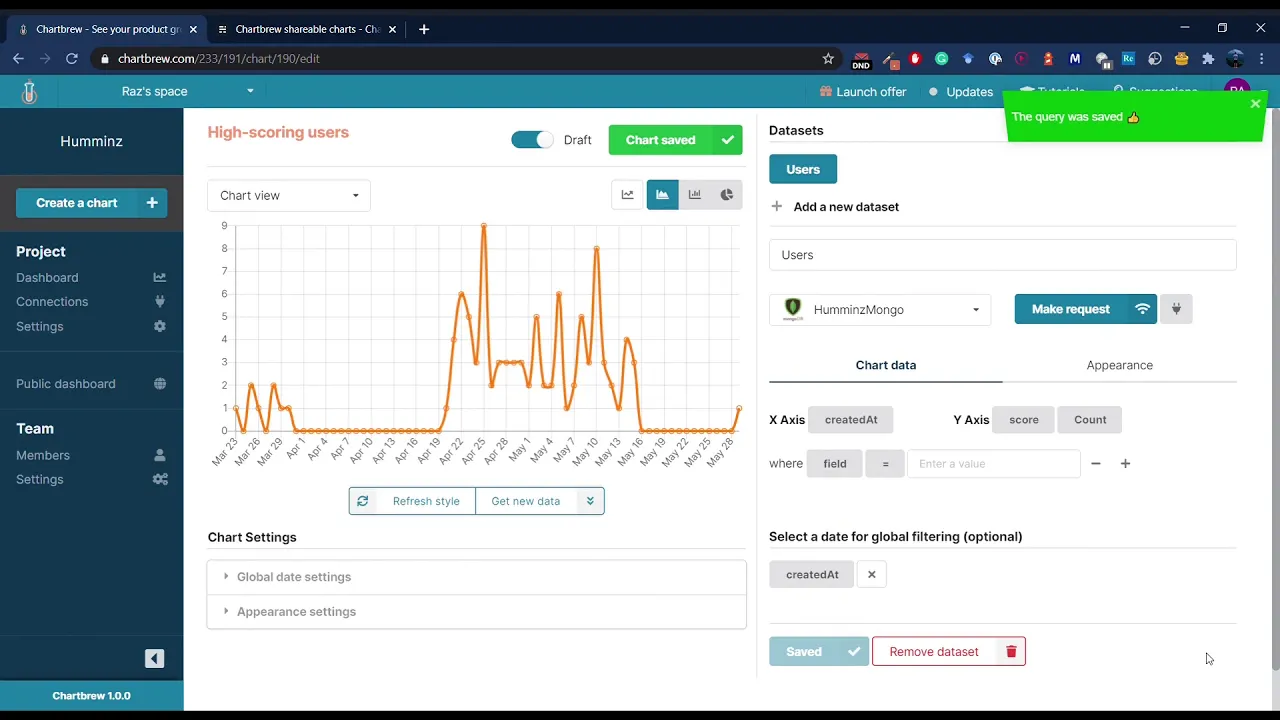This screenshot has height=720, width=1280.
Task: Collapse the sidebar with the arrow icon
Action: tap(154, 658)
